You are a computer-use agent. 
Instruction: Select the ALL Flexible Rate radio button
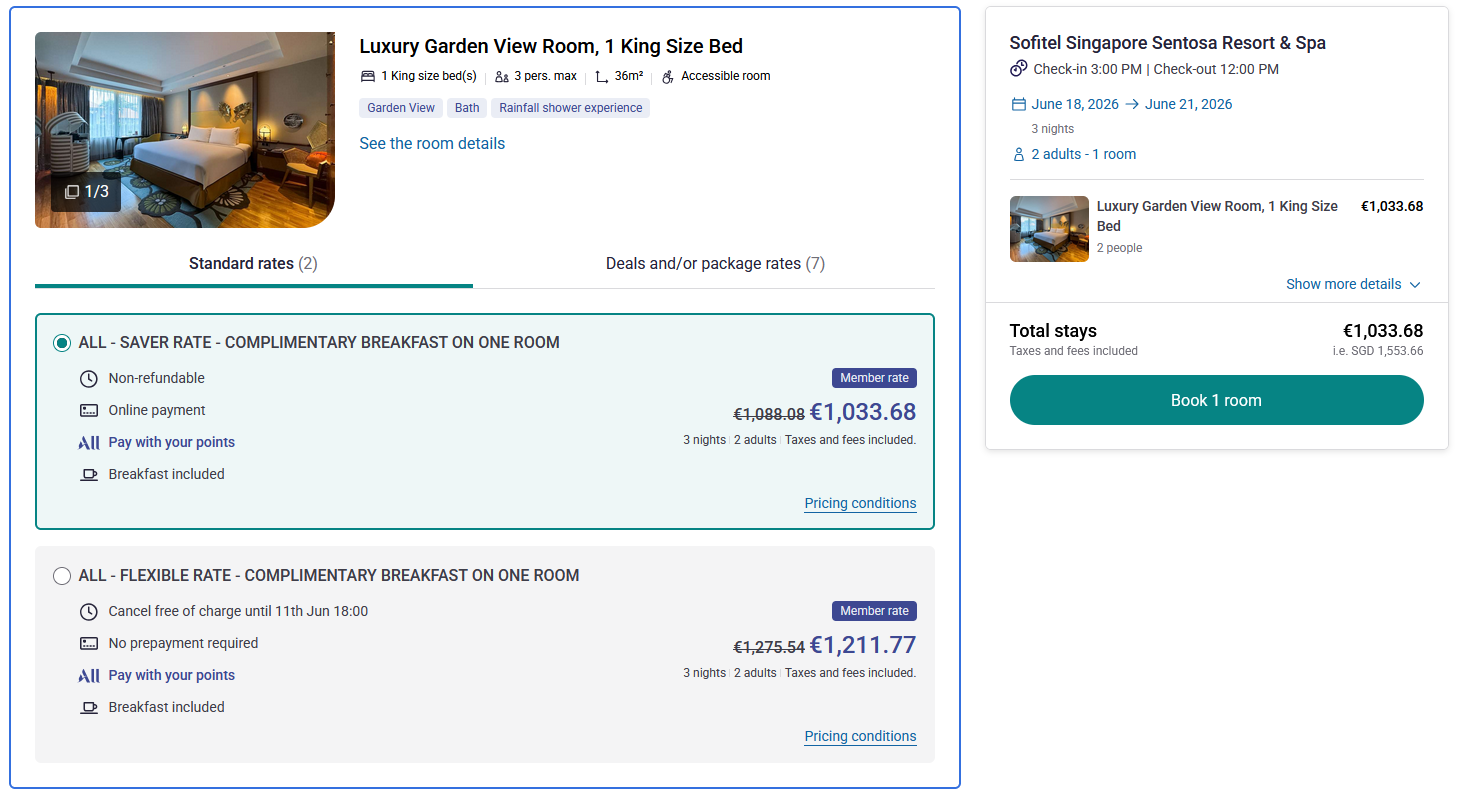point(62,576)
